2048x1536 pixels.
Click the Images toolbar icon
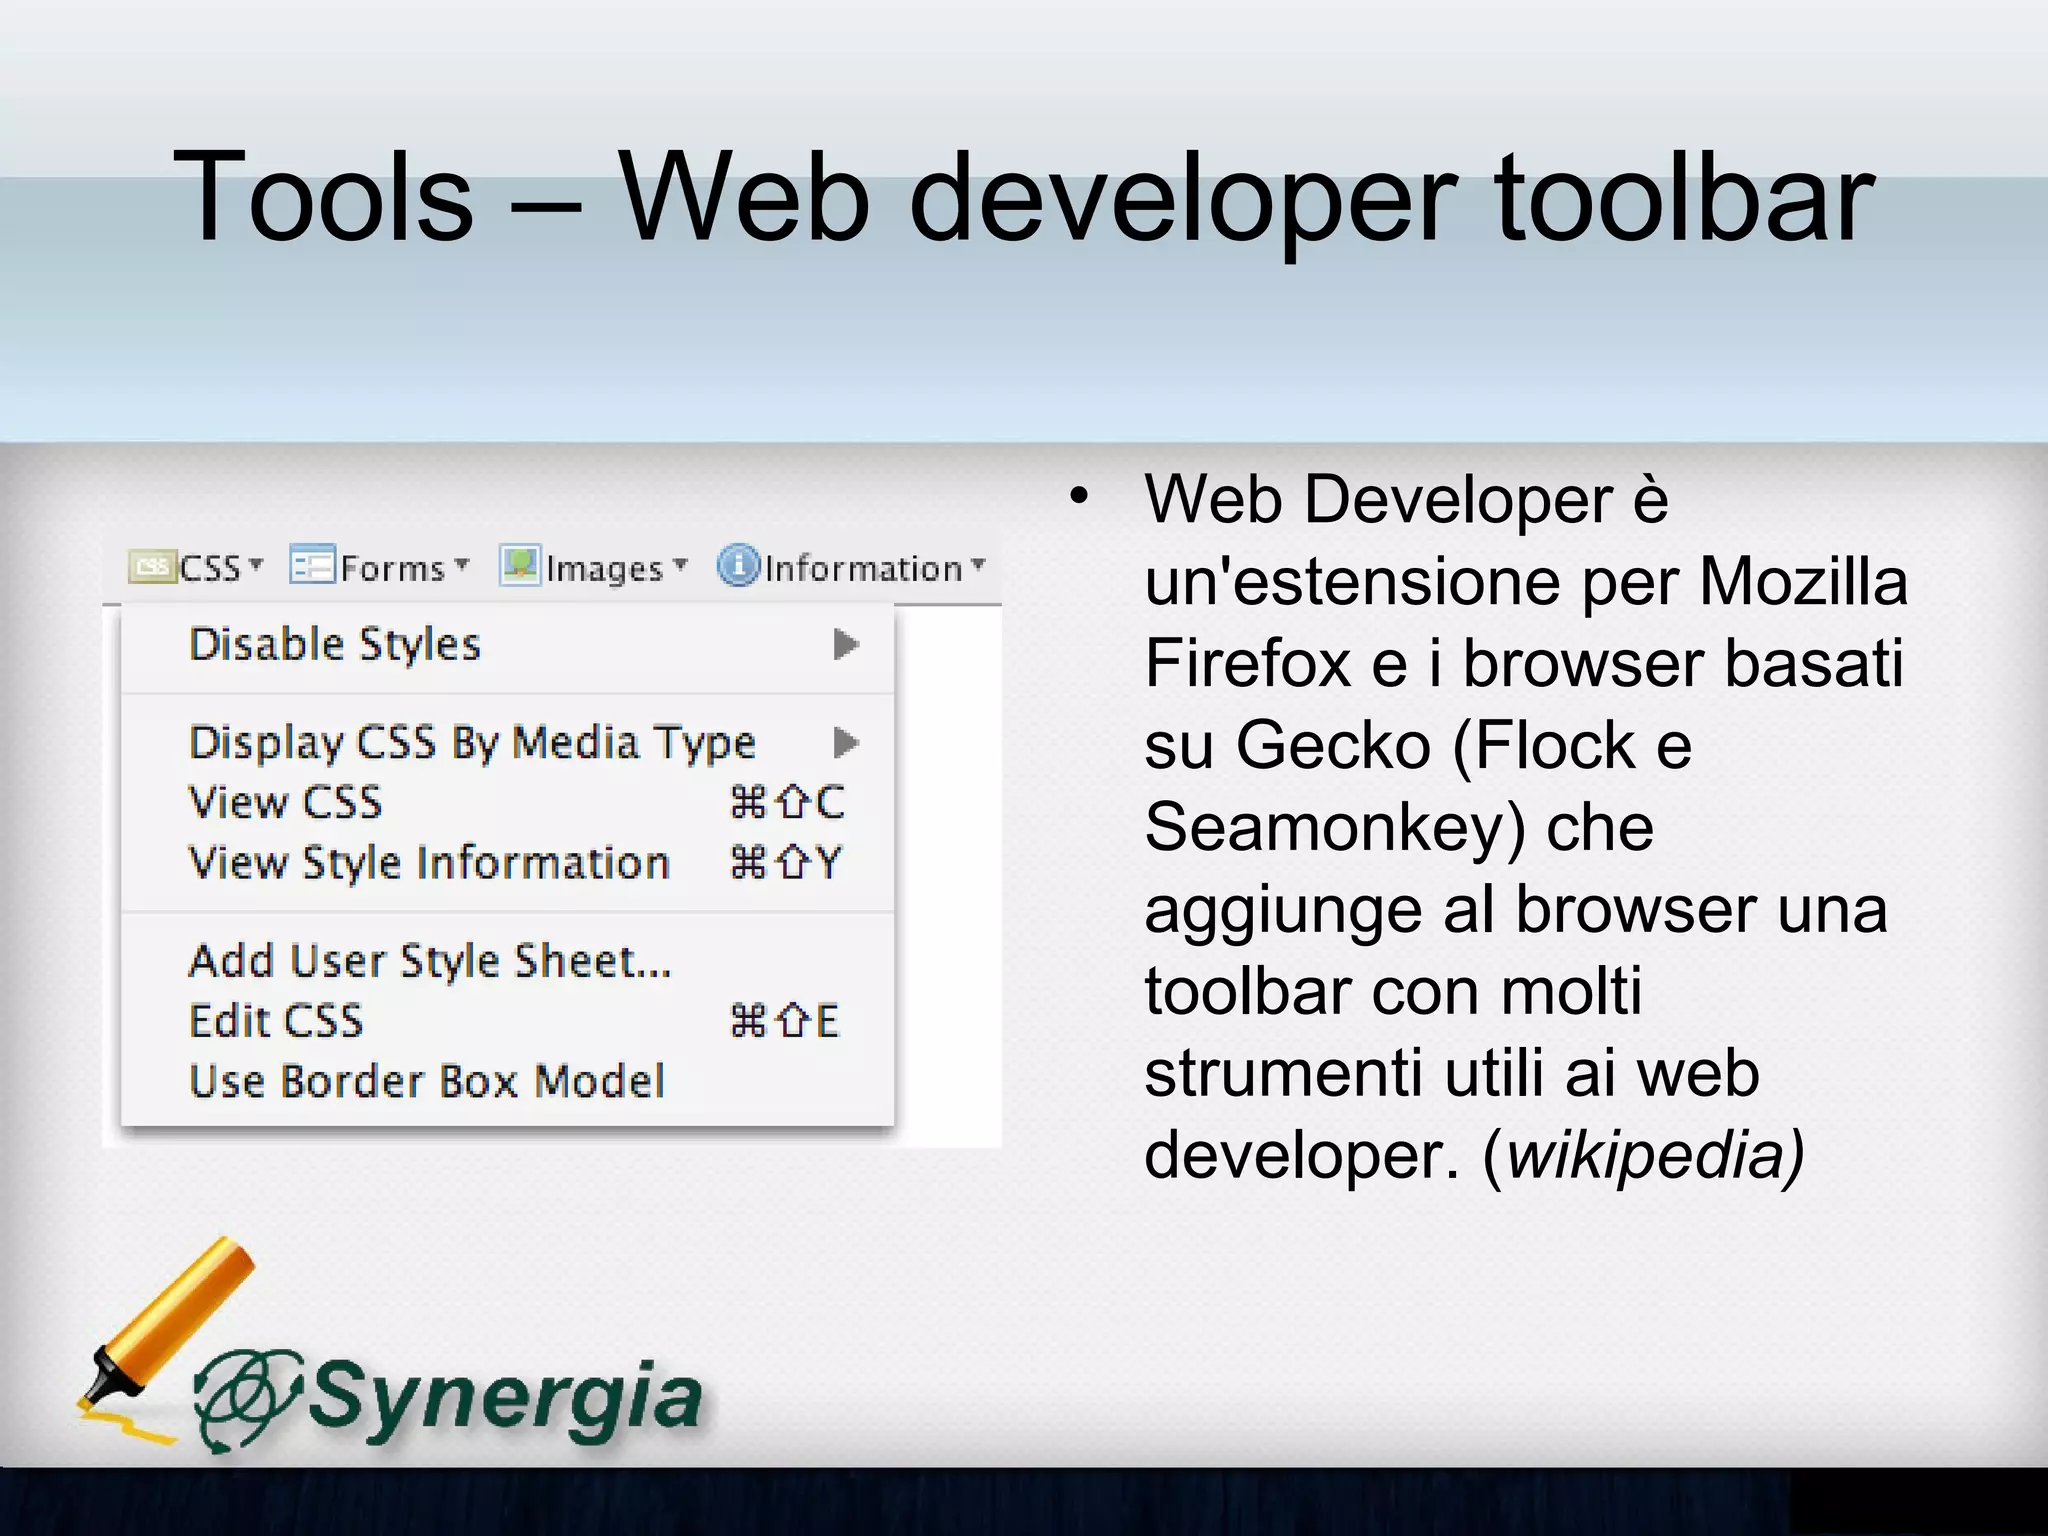[x=520, y=565]
